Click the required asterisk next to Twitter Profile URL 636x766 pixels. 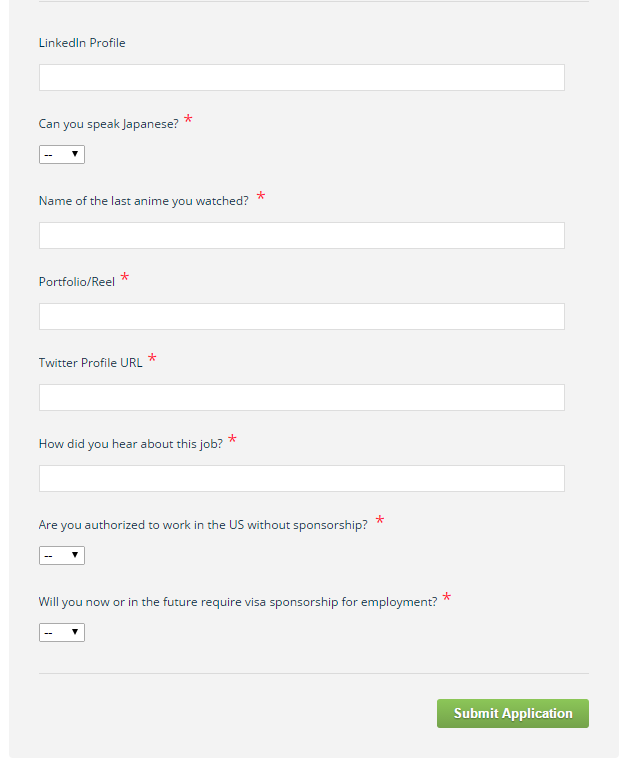[x=152, y=358]
